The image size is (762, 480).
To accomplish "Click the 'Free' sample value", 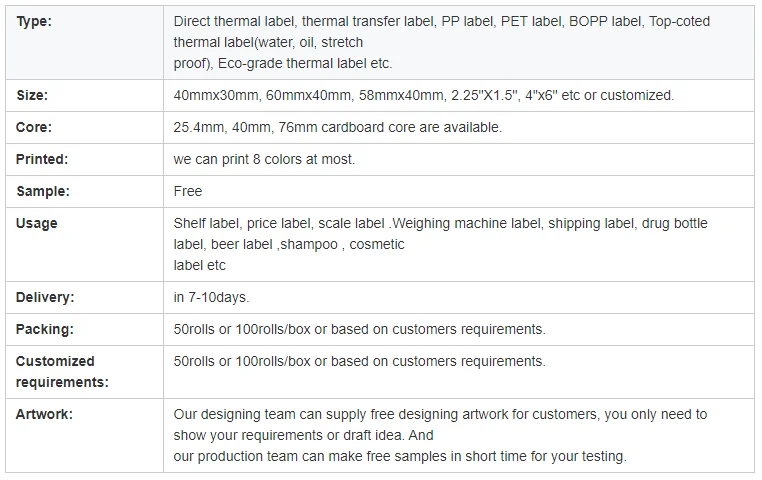I will tap(188, 191).
